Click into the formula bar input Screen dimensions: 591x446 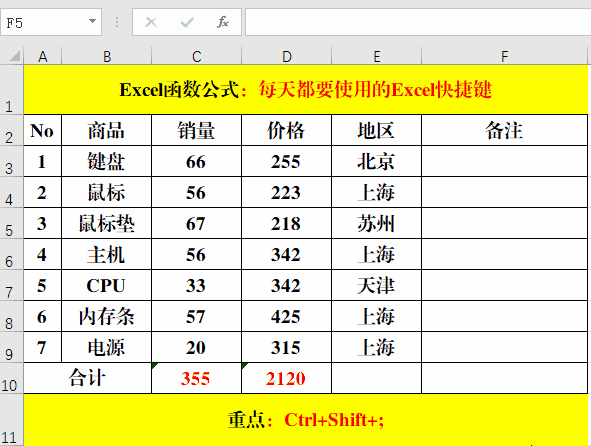[x=418, y=22]
